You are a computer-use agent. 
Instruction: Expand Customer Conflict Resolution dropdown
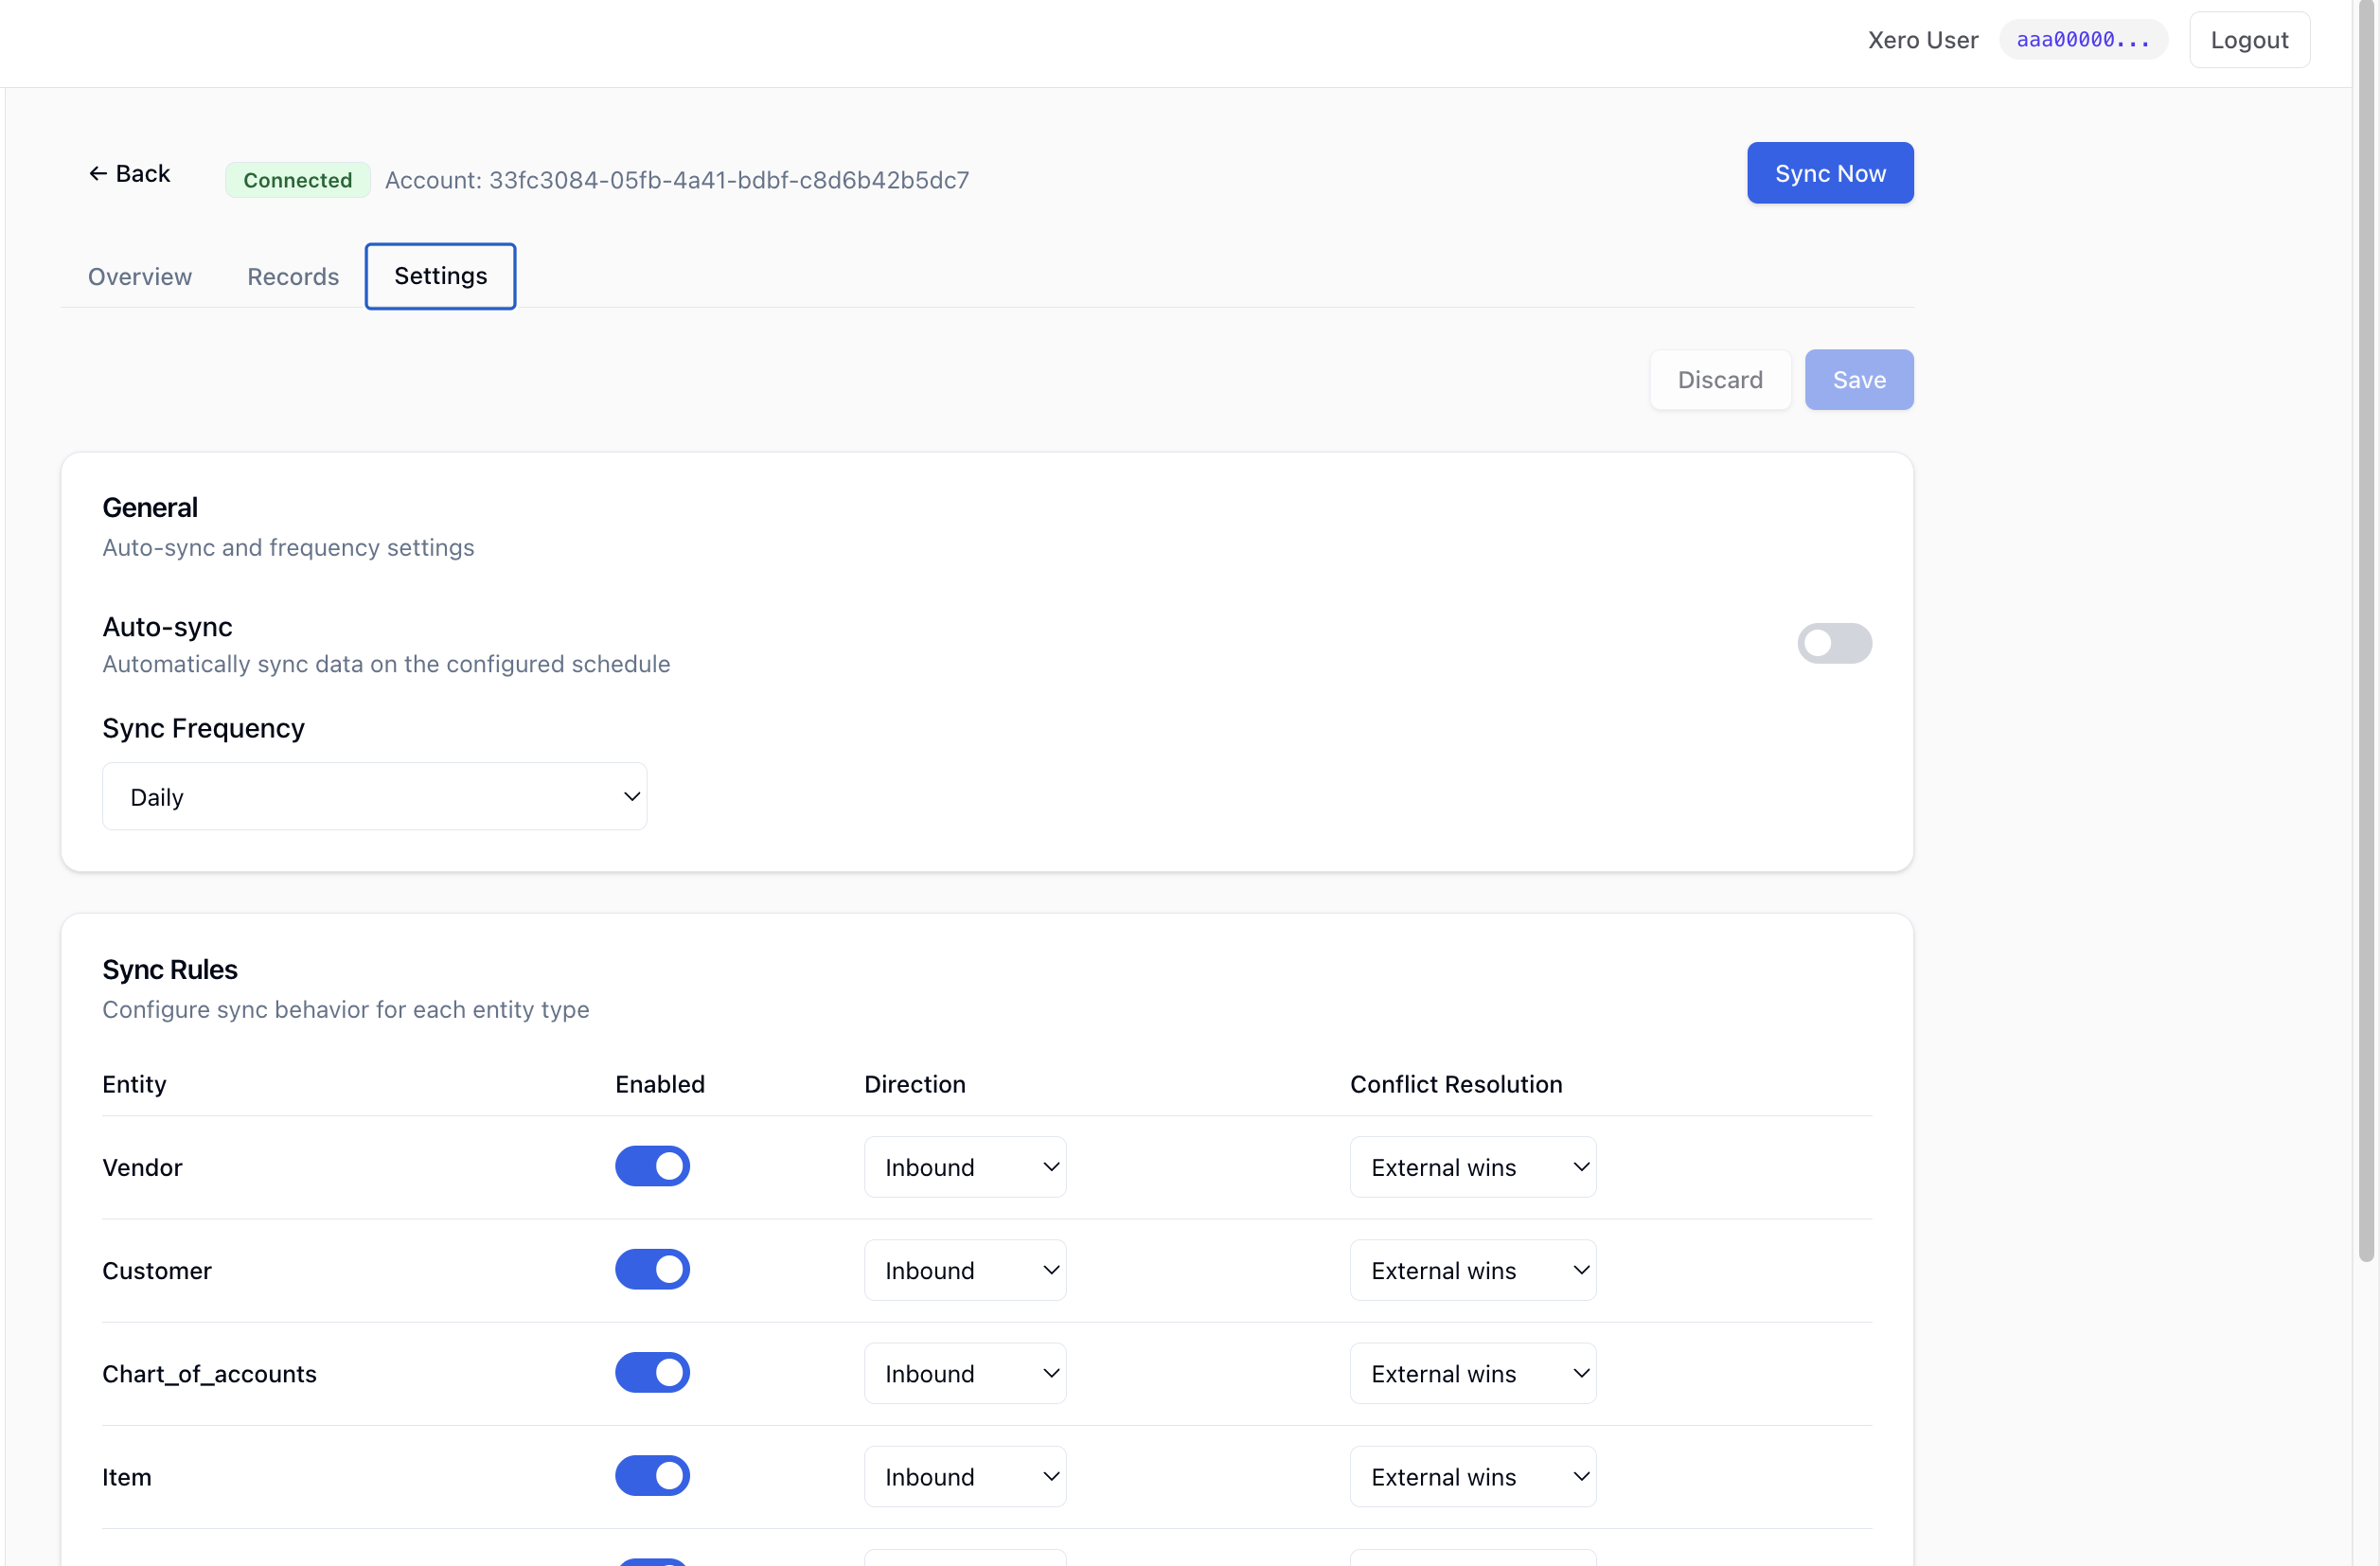pos(1472,1269)
